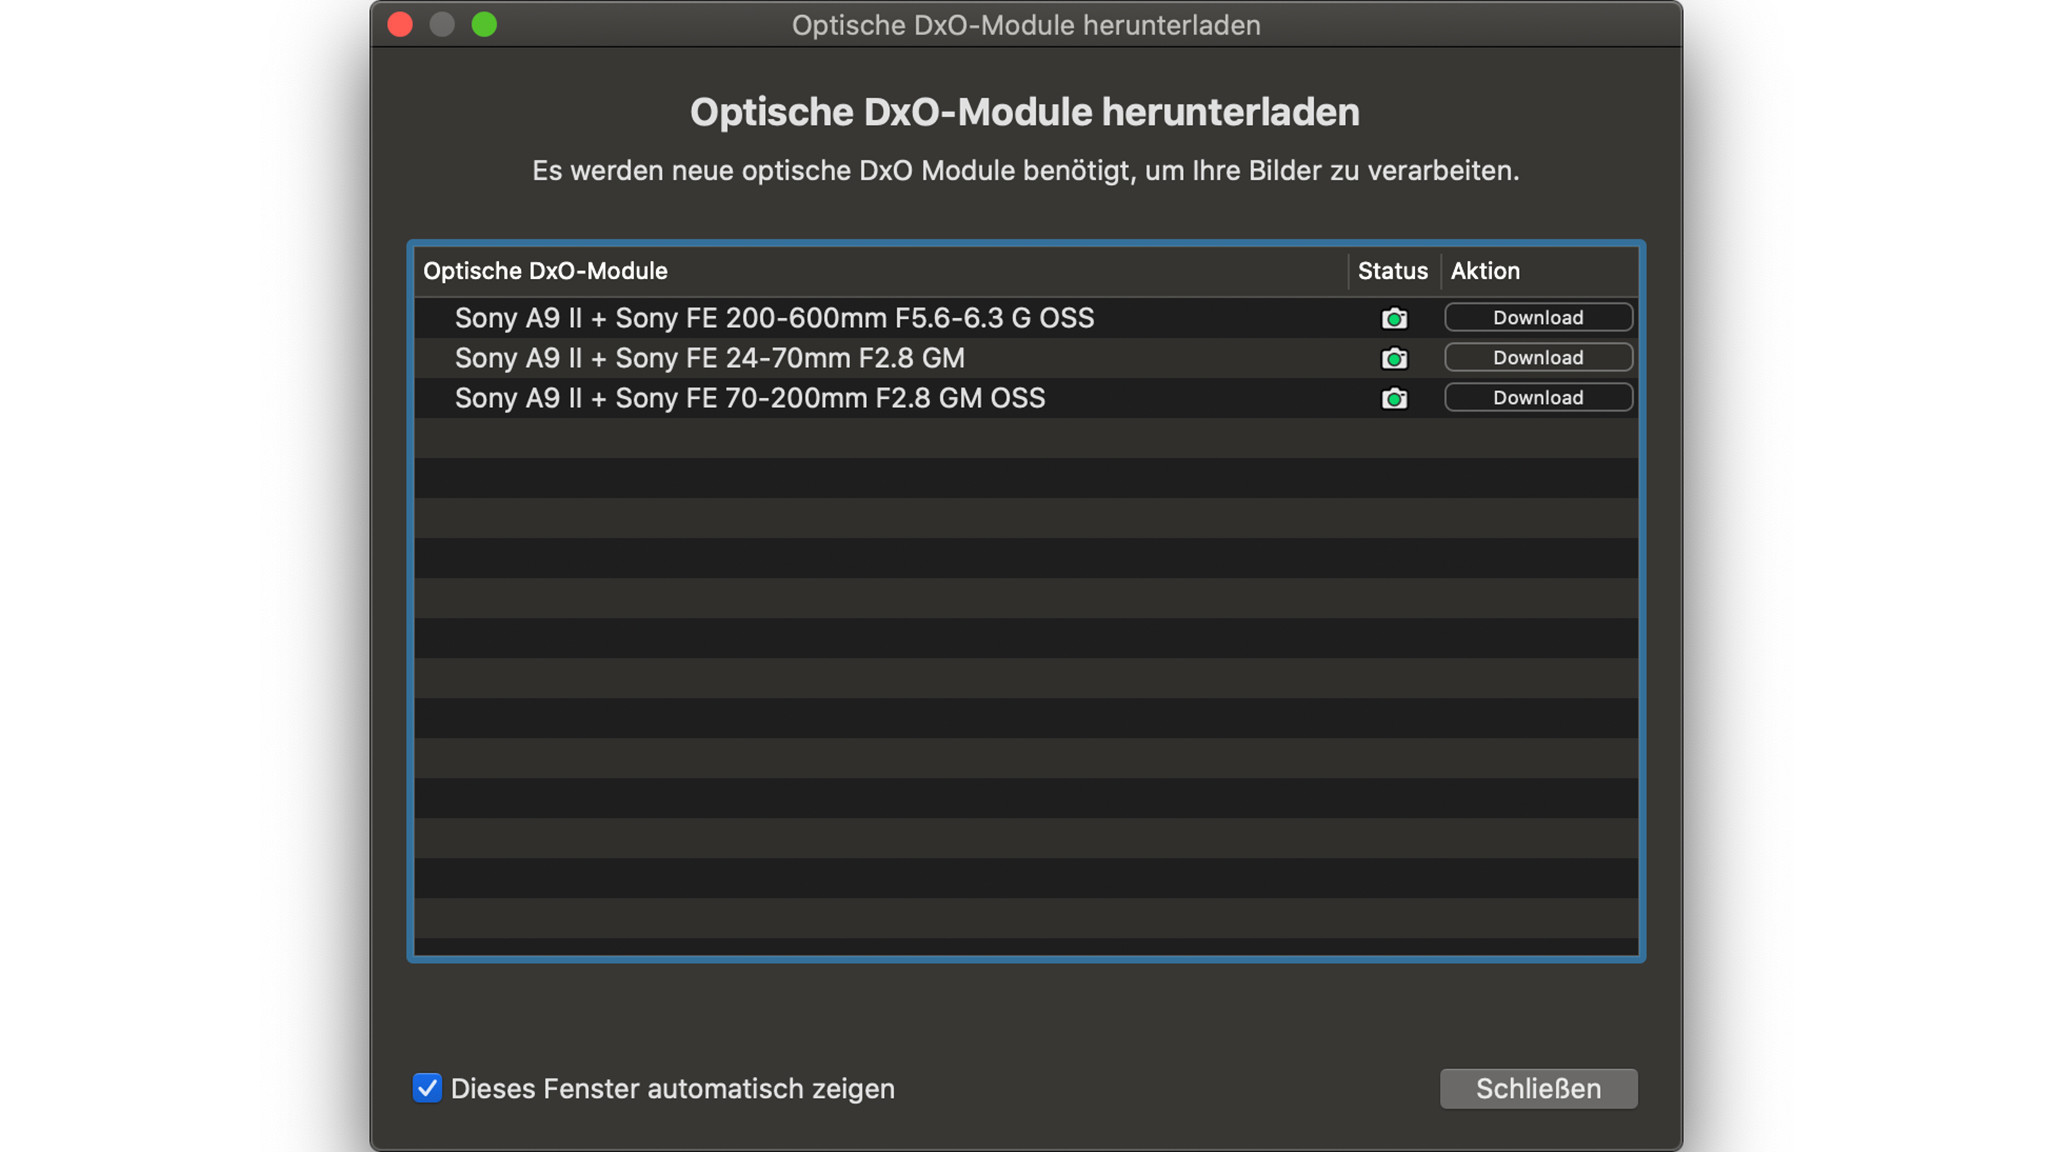This screenshot has height=1152, width=2048.
Task: Click camera status icon for 24-70mm module
Action: pos(1394,358)
